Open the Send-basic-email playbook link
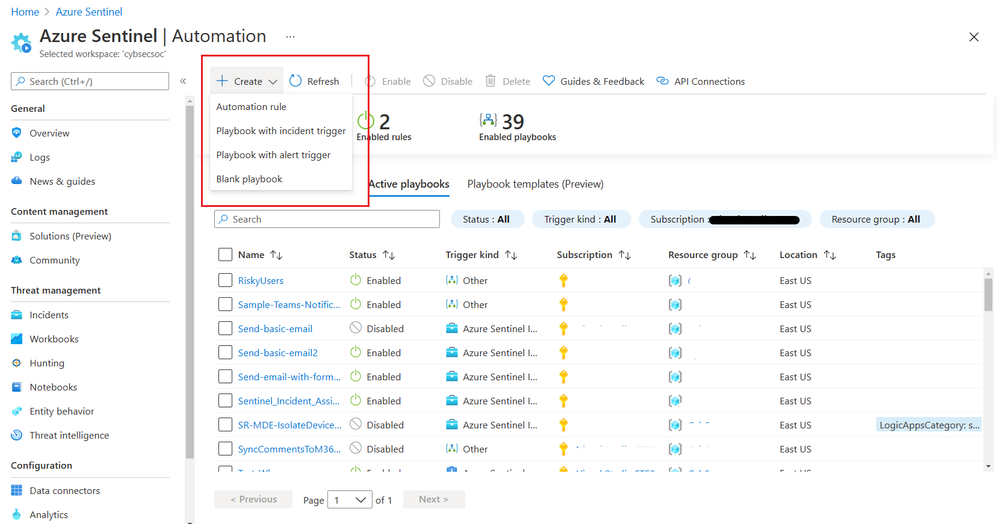The width and height of the screenshot is (999, 524). [275, 328]
